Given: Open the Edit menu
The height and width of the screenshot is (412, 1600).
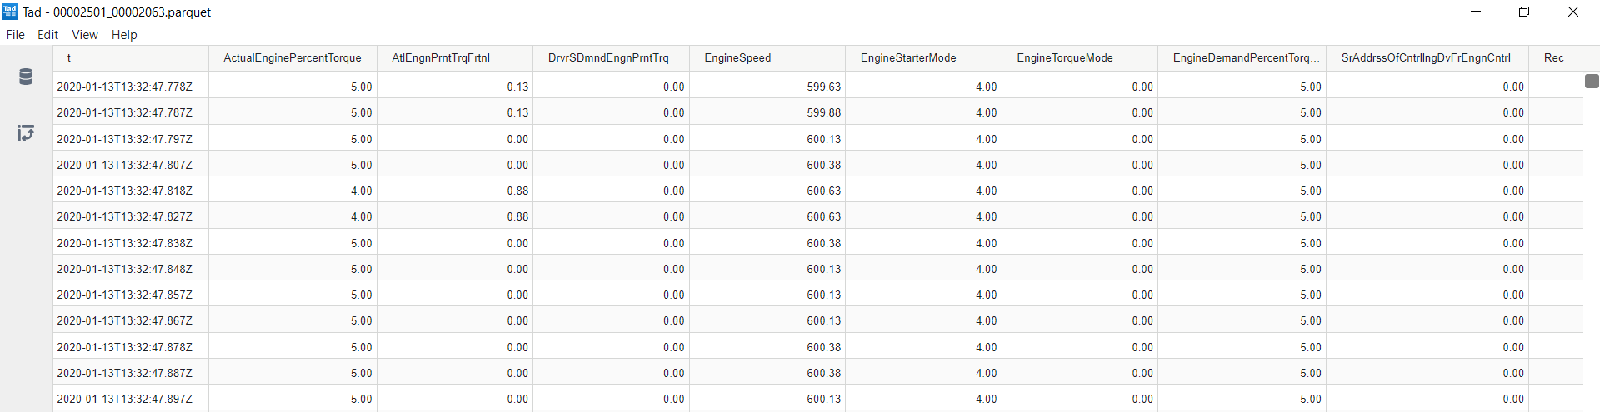Looking at the screenshot, I should click(x=48, y=34).
